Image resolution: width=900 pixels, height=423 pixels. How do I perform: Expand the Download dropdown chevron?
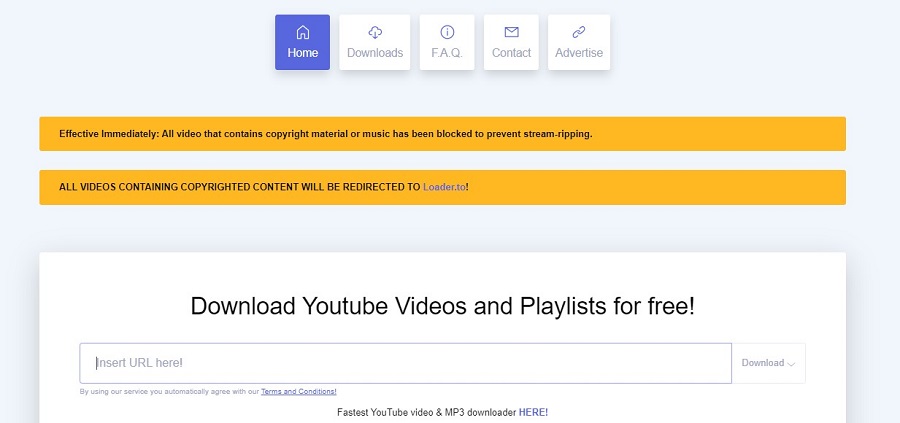point(791,364)
